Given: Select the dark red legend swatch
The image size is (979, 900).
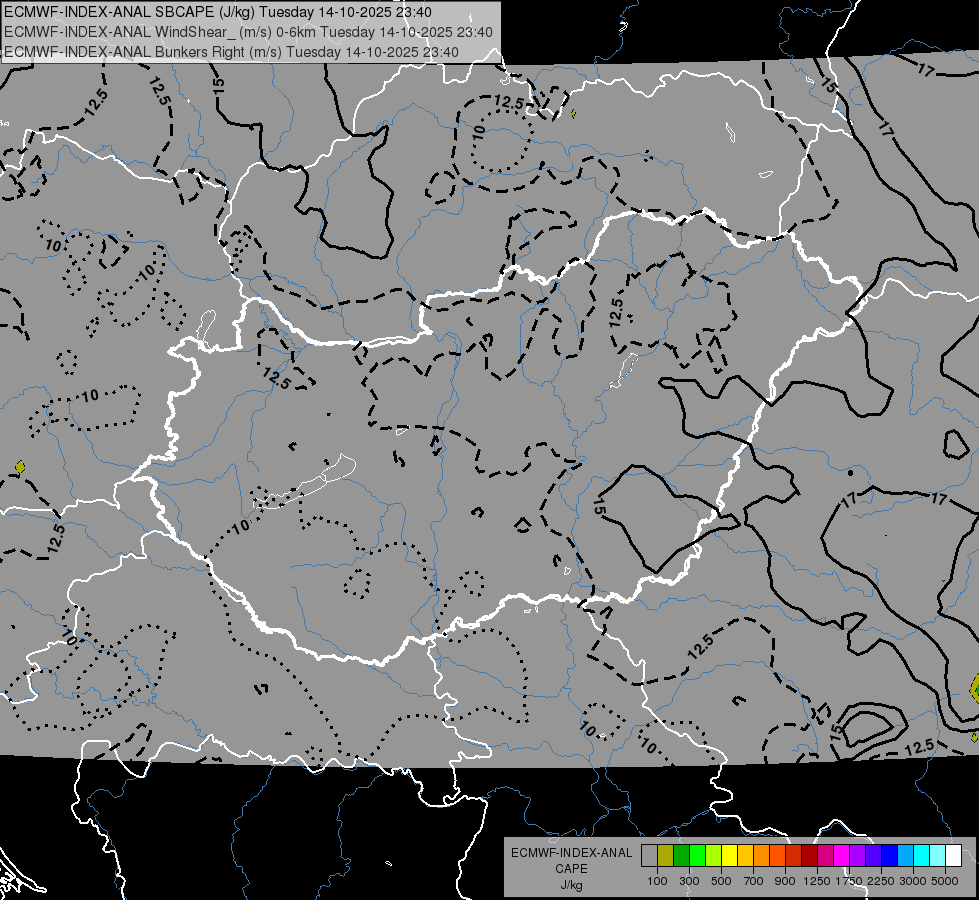Looking at the screenshot, I should pyautogui.click(x=809, y=855).
